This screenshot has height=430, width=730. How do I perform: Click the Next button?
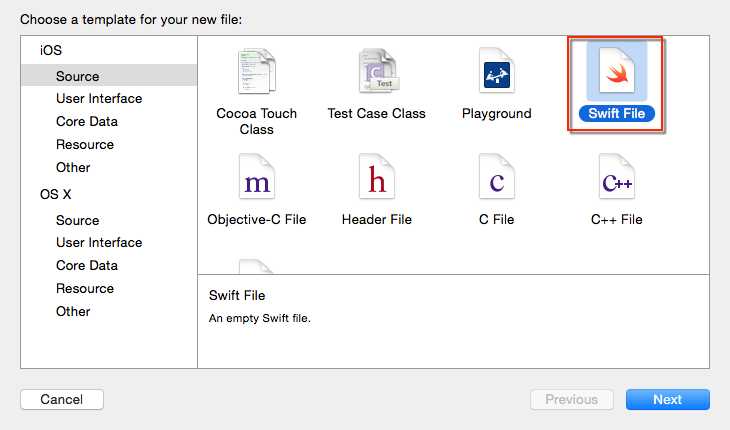pyautogui.click(x=668, y=399)
